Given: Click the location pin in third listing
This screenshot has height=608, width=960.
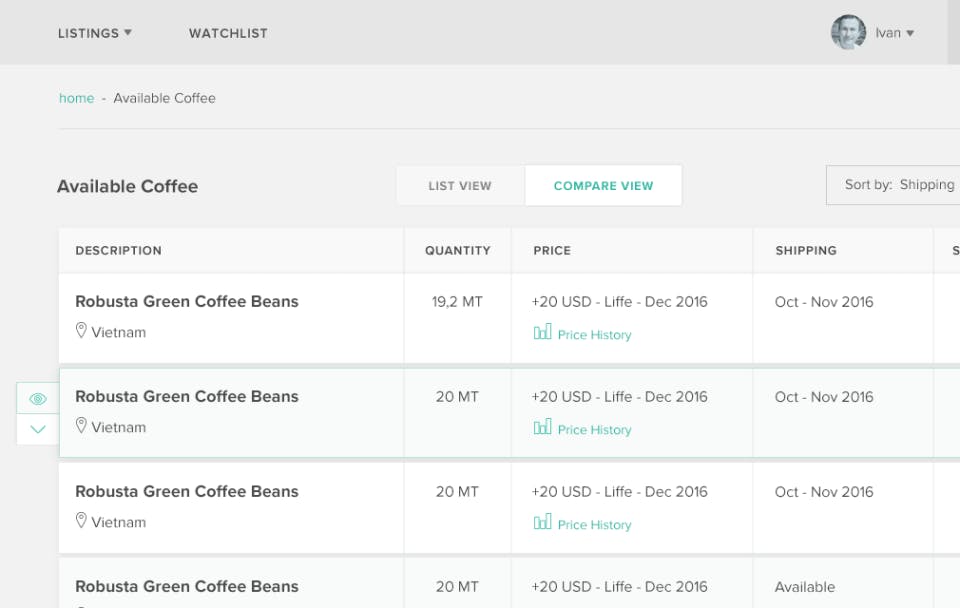Looking at the screenshot, I should pyautogui.click(x=82, y=521).
